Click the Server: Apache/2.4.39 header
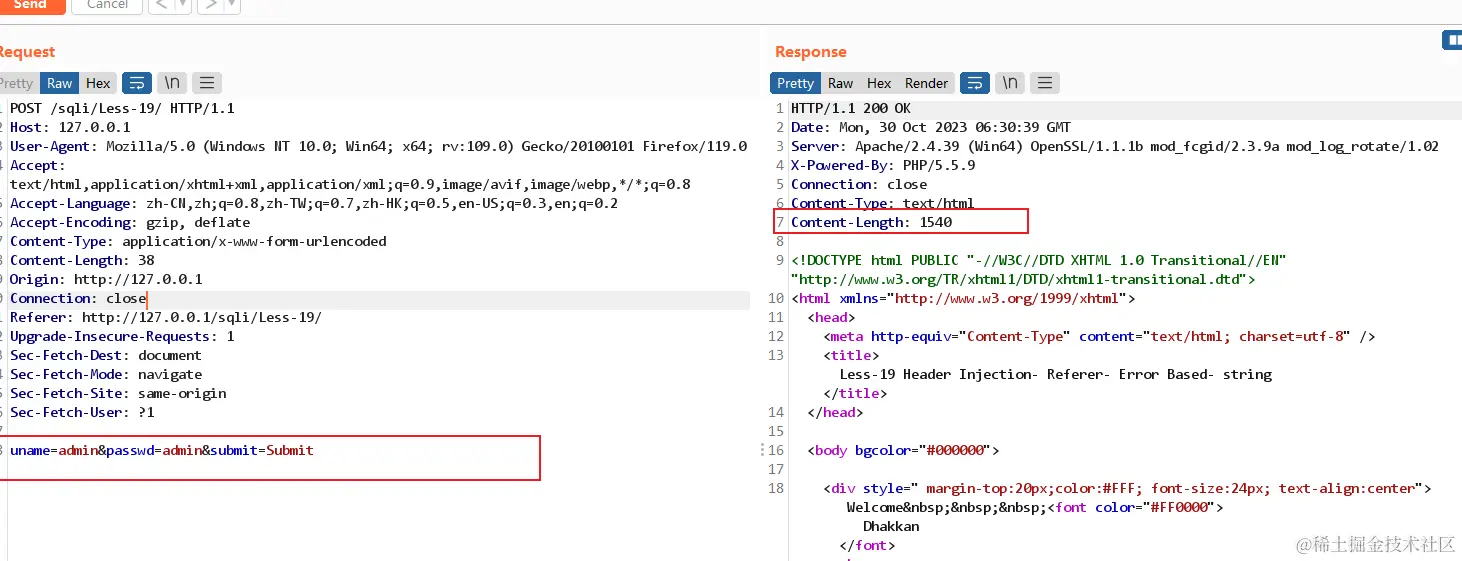Screen dimensions: 1462x561 [1115, 146]
